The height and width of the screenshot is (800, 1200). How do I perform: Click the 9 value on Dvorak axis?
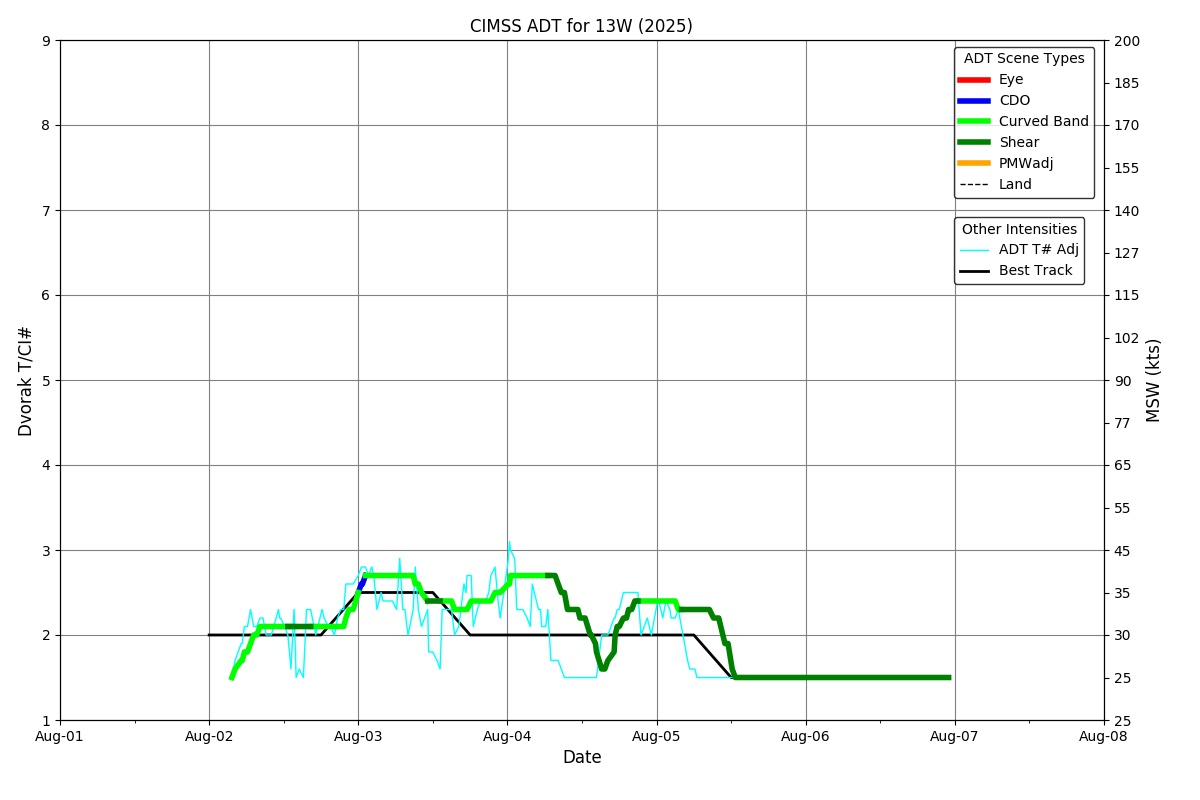point(46,41)
